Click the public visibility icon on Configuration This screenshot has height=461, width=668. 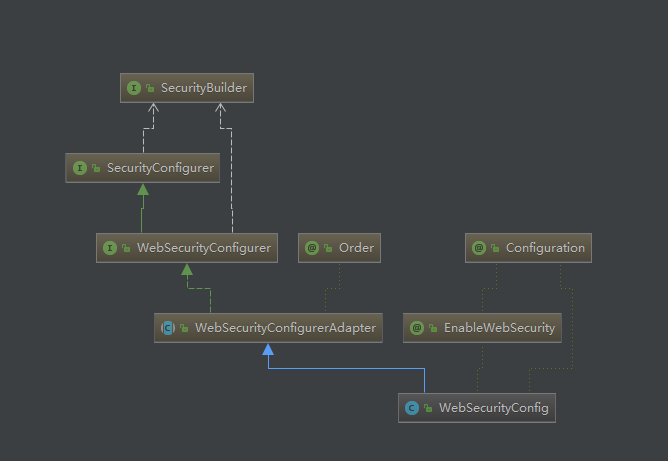(x=495, y=248)
